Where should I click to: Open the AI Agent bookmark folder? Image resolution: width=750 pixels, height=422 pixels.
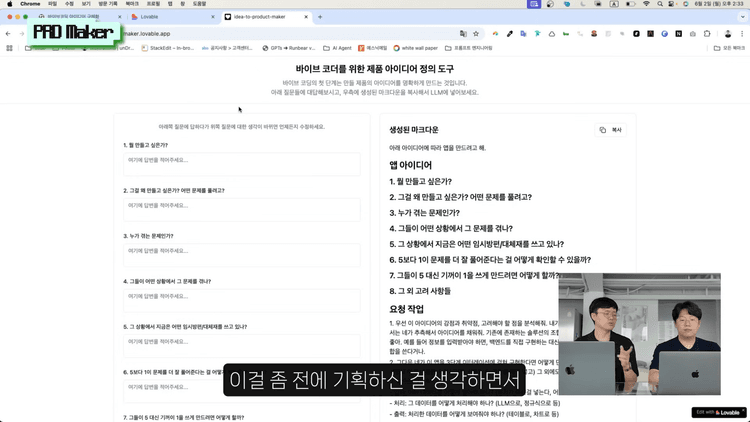pos(338,48)
